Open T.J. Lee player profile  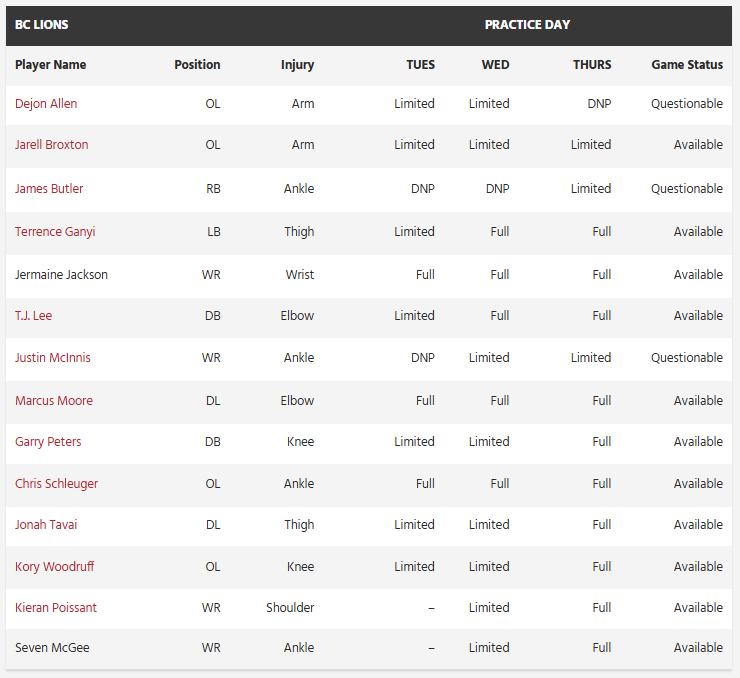click(x=33, y=316)
